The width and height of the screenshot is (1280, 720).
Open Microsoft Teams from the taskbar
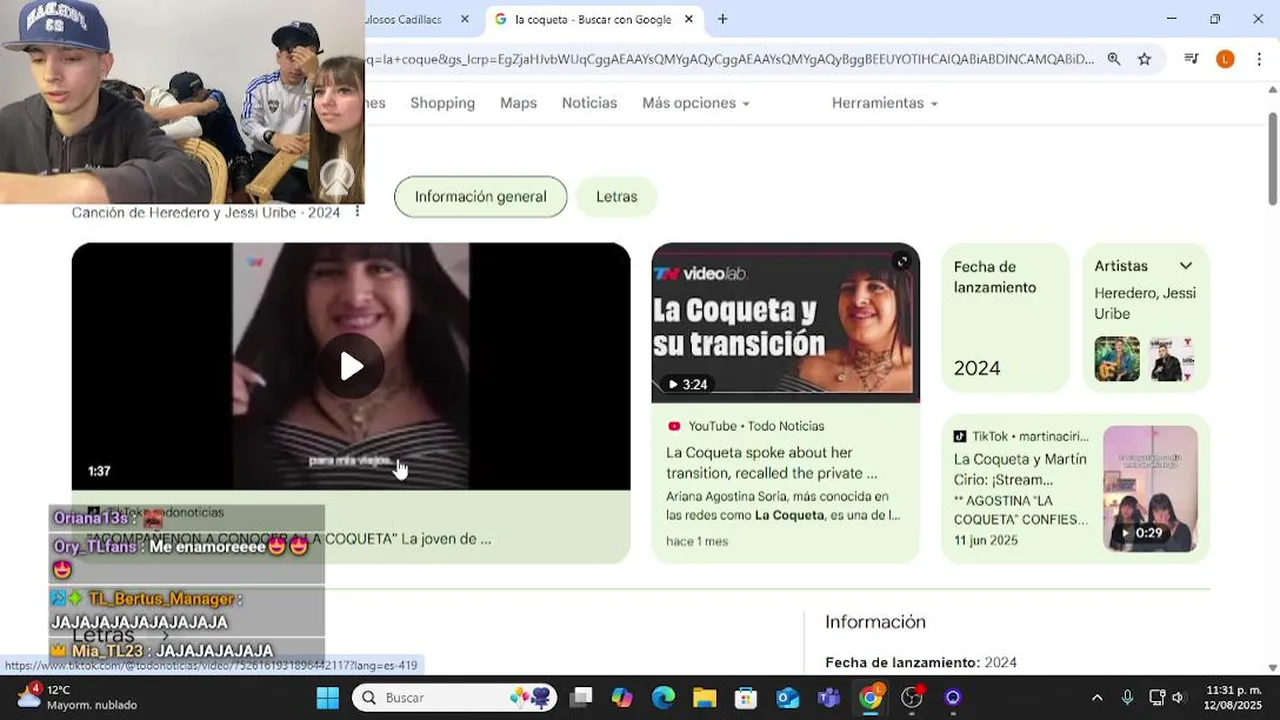pyautogui.click(x=829, y=697)
